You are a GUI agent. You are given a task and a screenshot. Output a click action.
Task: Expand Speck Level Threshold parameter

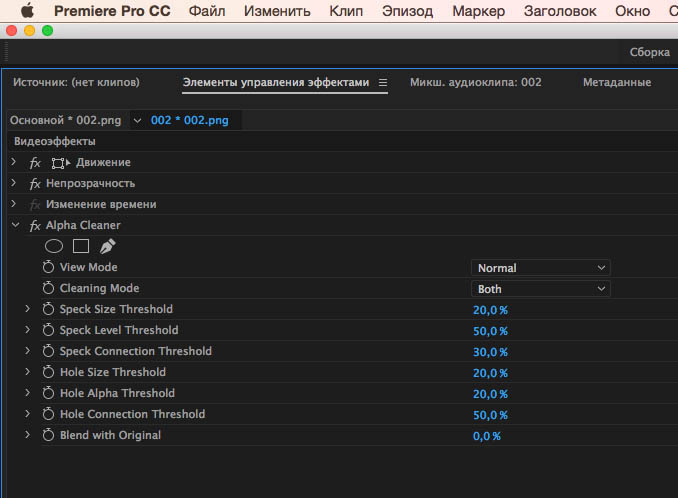[28, 329]
